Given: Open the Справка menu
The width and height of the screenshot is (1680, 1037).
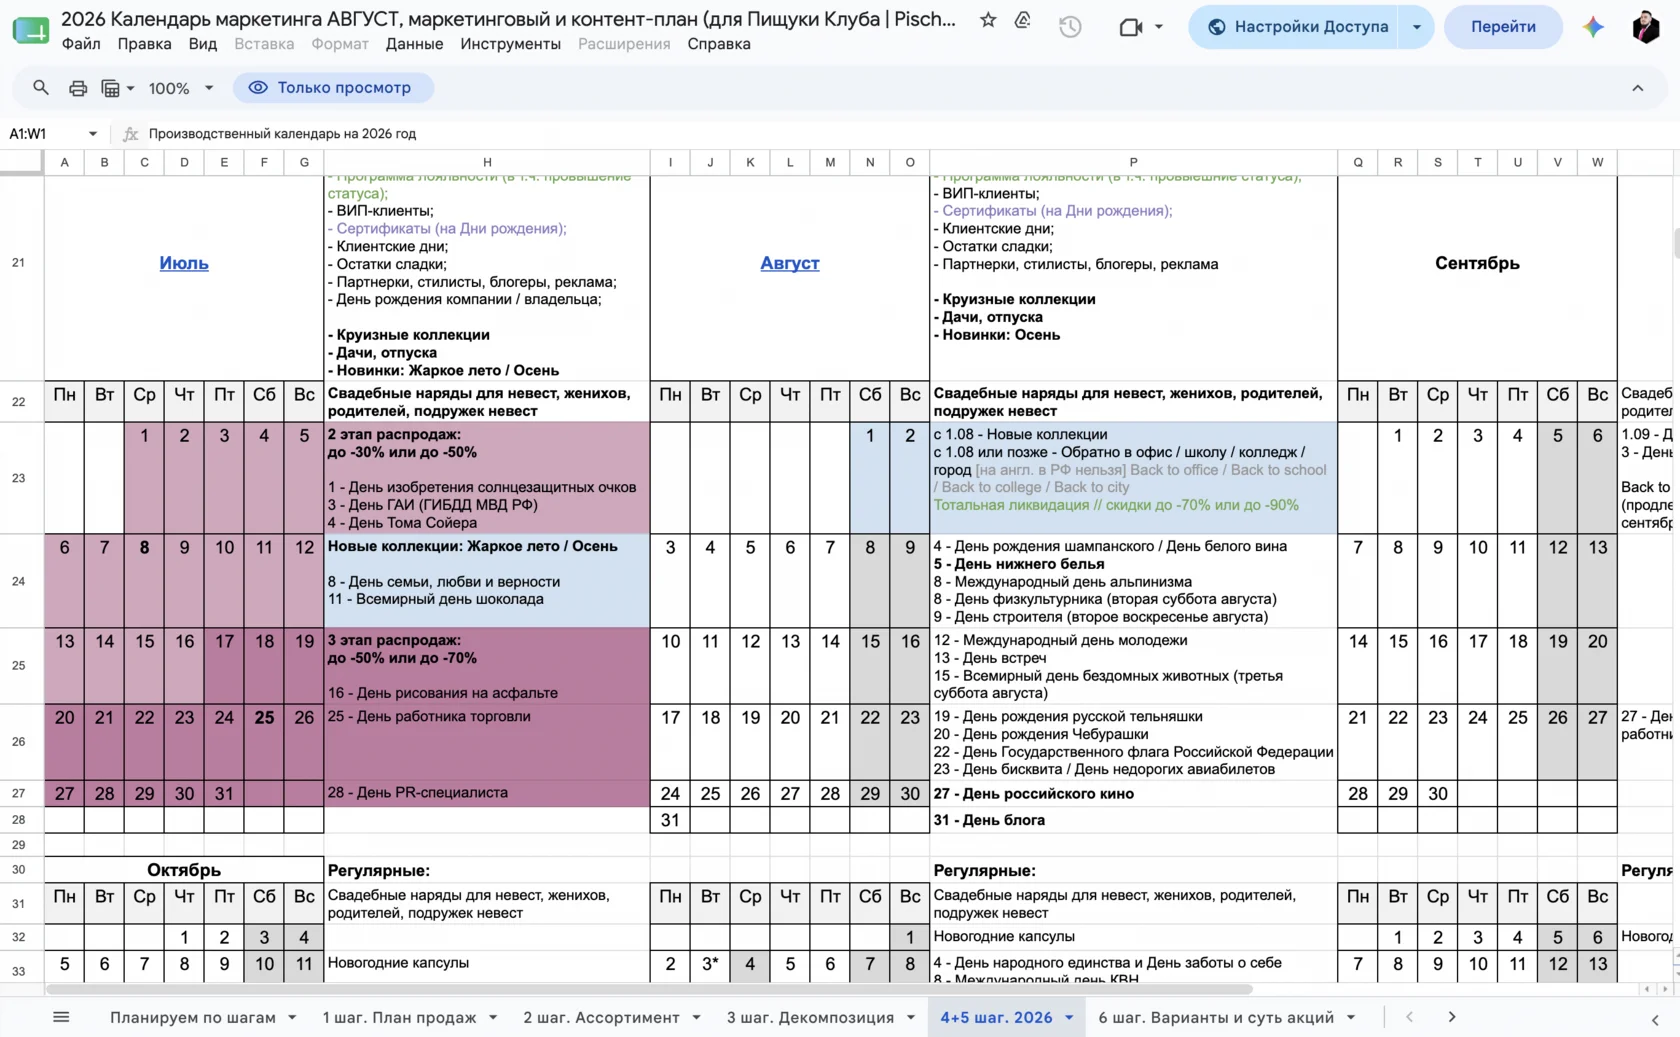Looking at the screenshot, I should tap(719, 44).
